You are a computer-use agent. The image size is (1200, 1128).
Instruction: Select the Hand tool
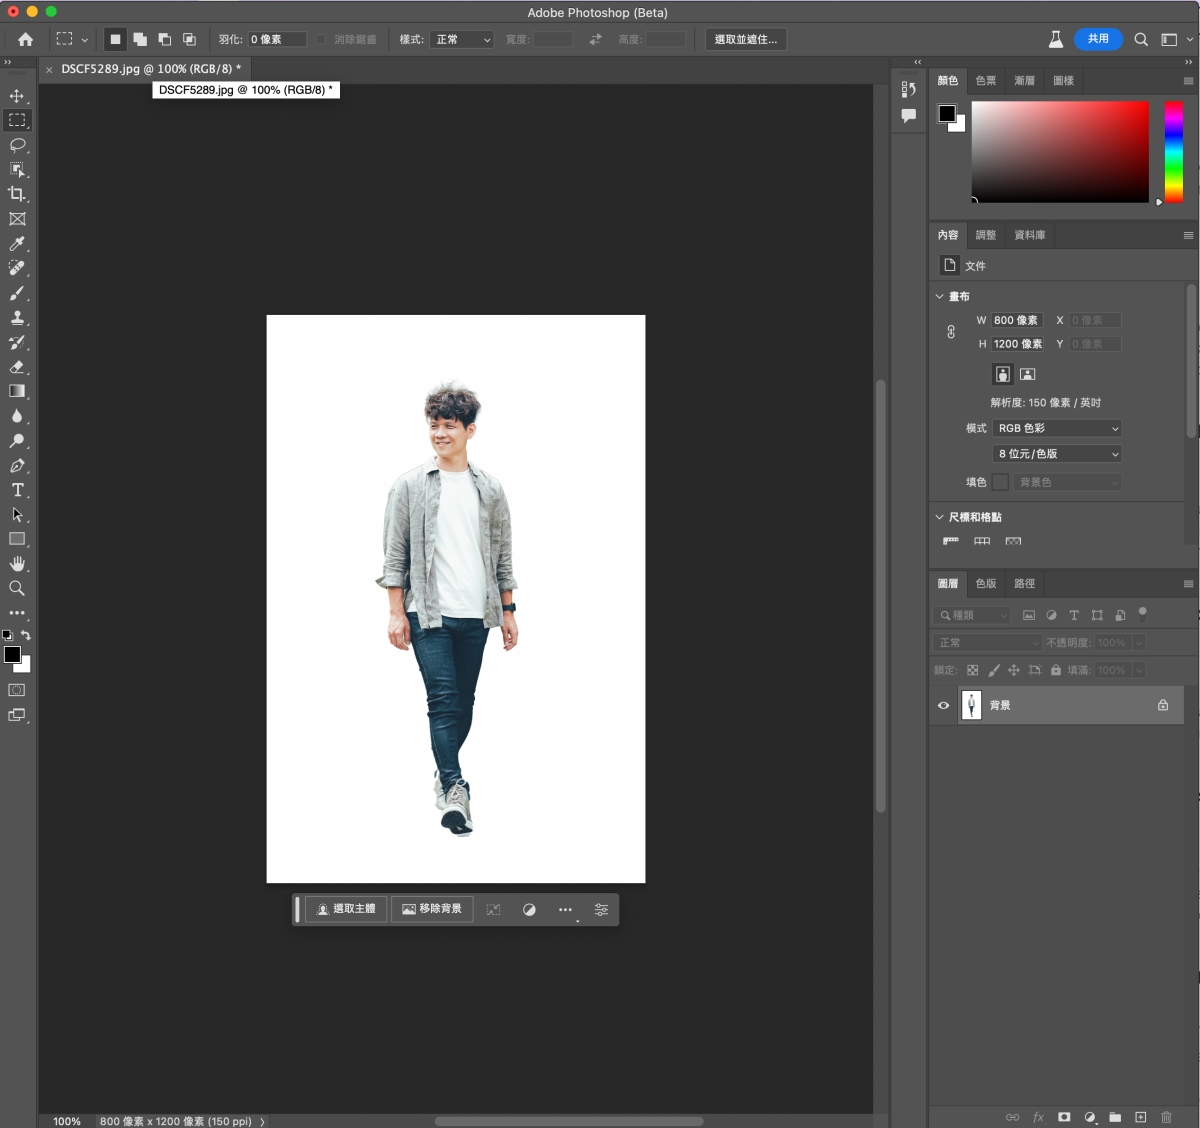pyautogui.click(x=17, y=564)
